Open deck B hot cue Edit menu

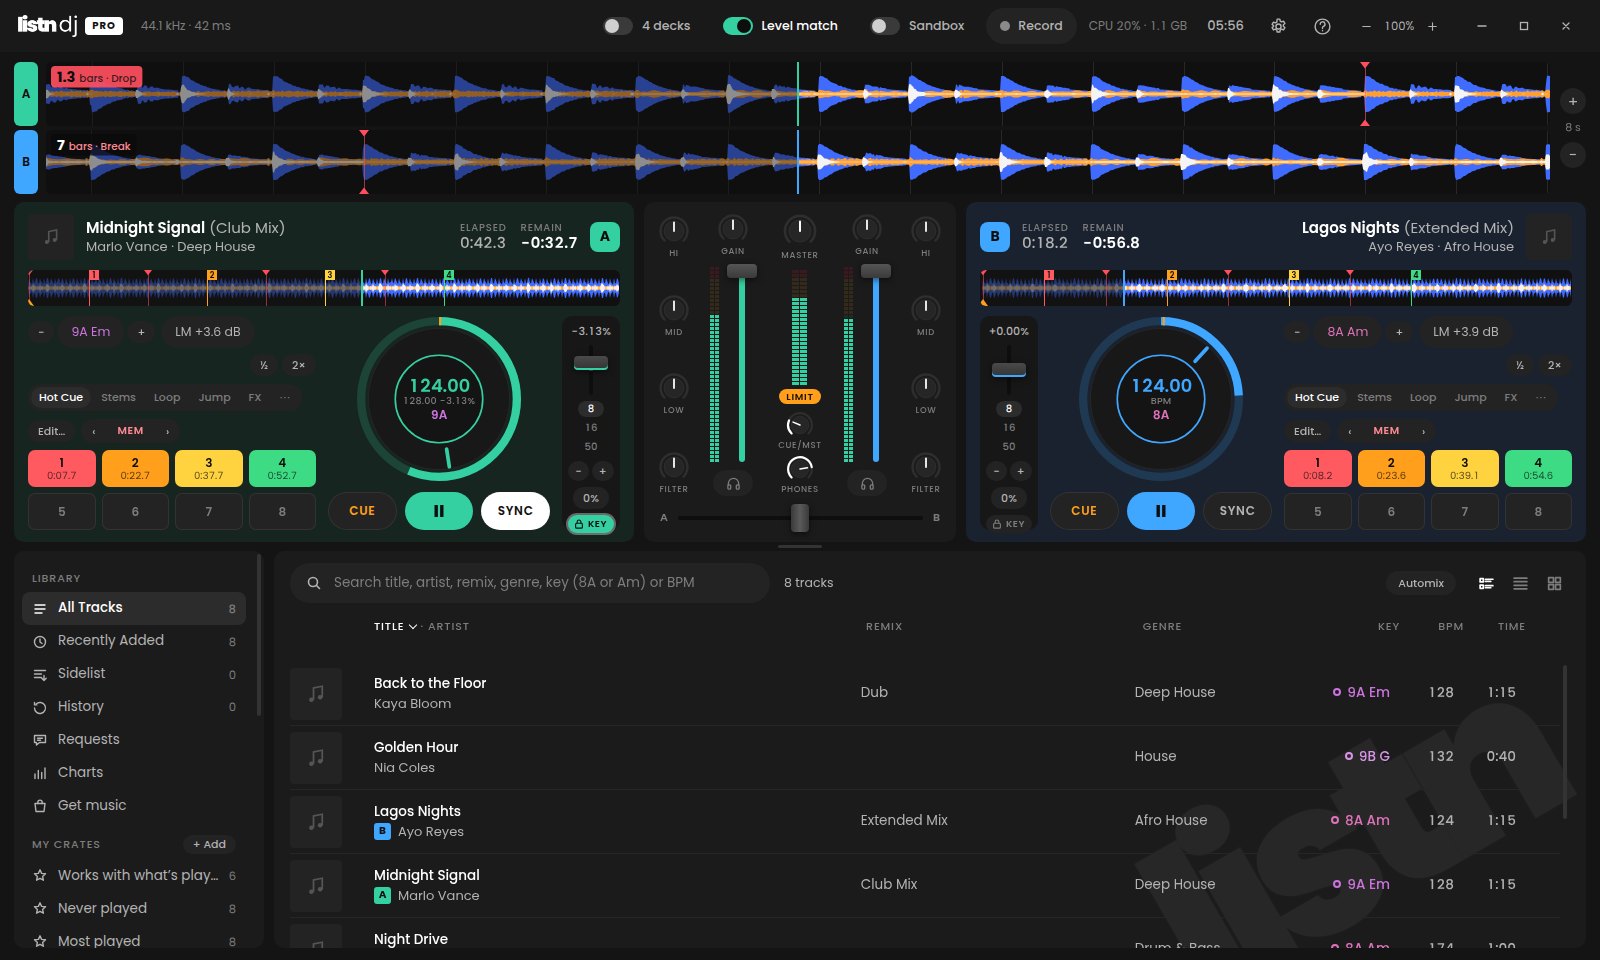pyautogui.click(x=1307, y=431)
